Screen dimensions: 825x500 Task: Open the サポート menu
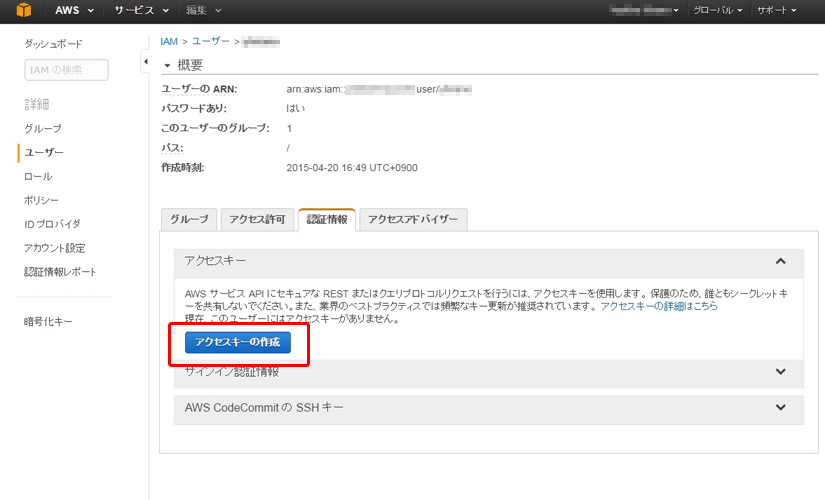(x=778, y=10)
